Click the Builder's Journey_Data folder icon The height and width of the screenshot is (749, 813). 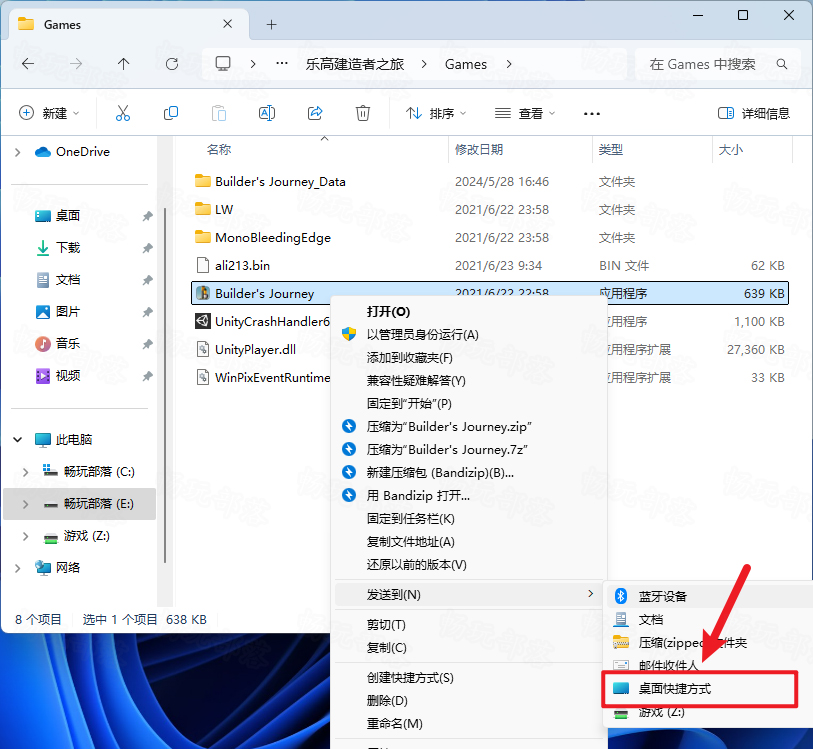[203, 181]
